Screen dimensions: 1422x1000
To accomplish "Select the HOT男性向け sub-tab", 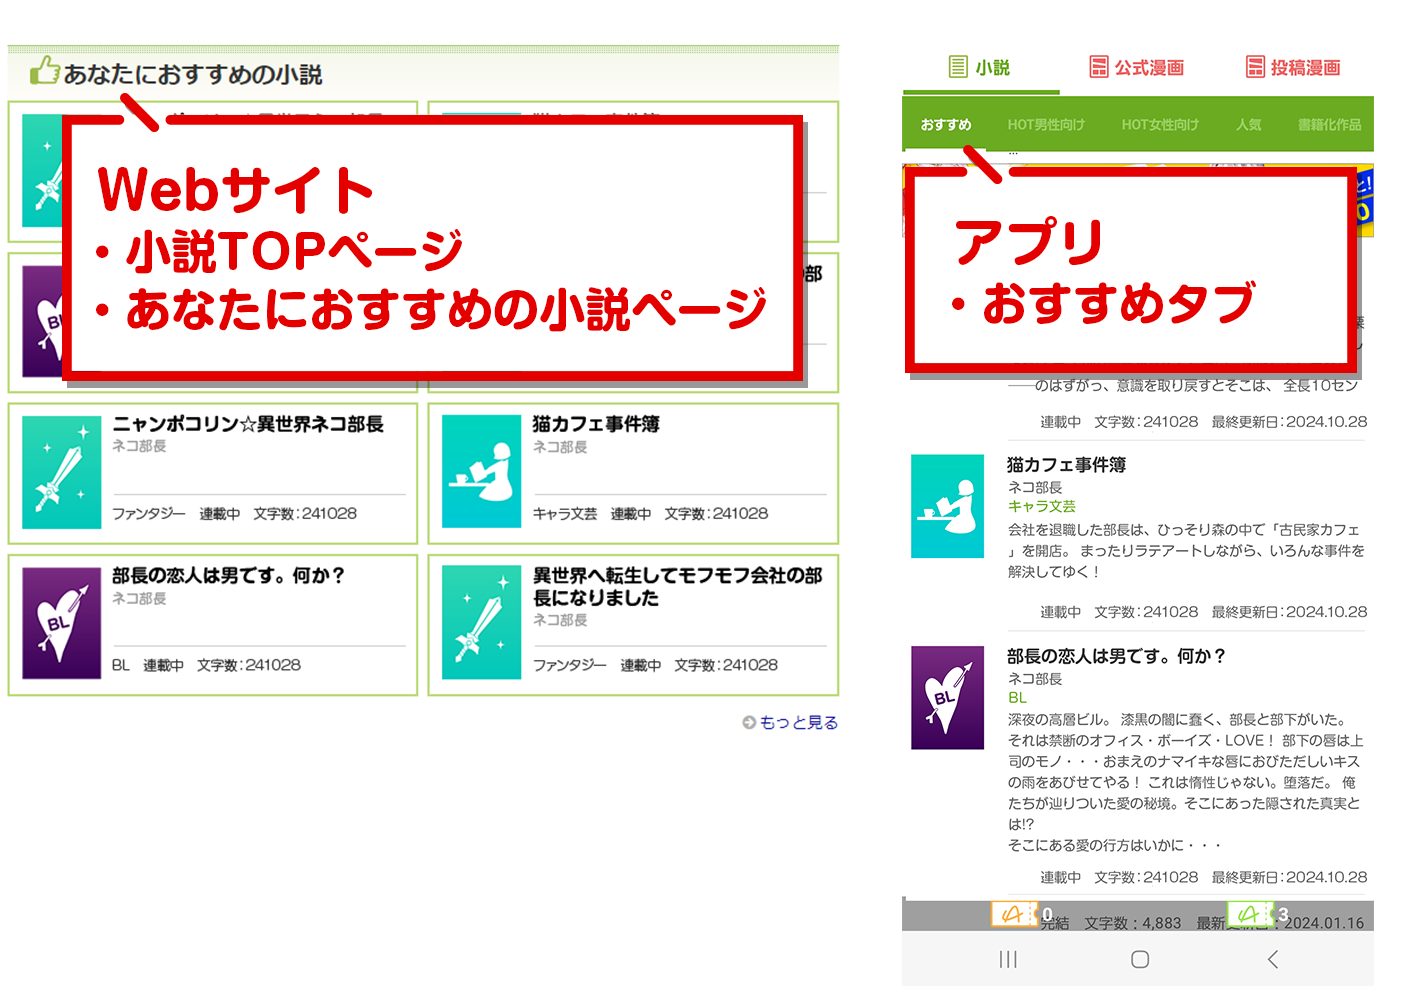I will pyautogui.click(x=1046, y=125).
